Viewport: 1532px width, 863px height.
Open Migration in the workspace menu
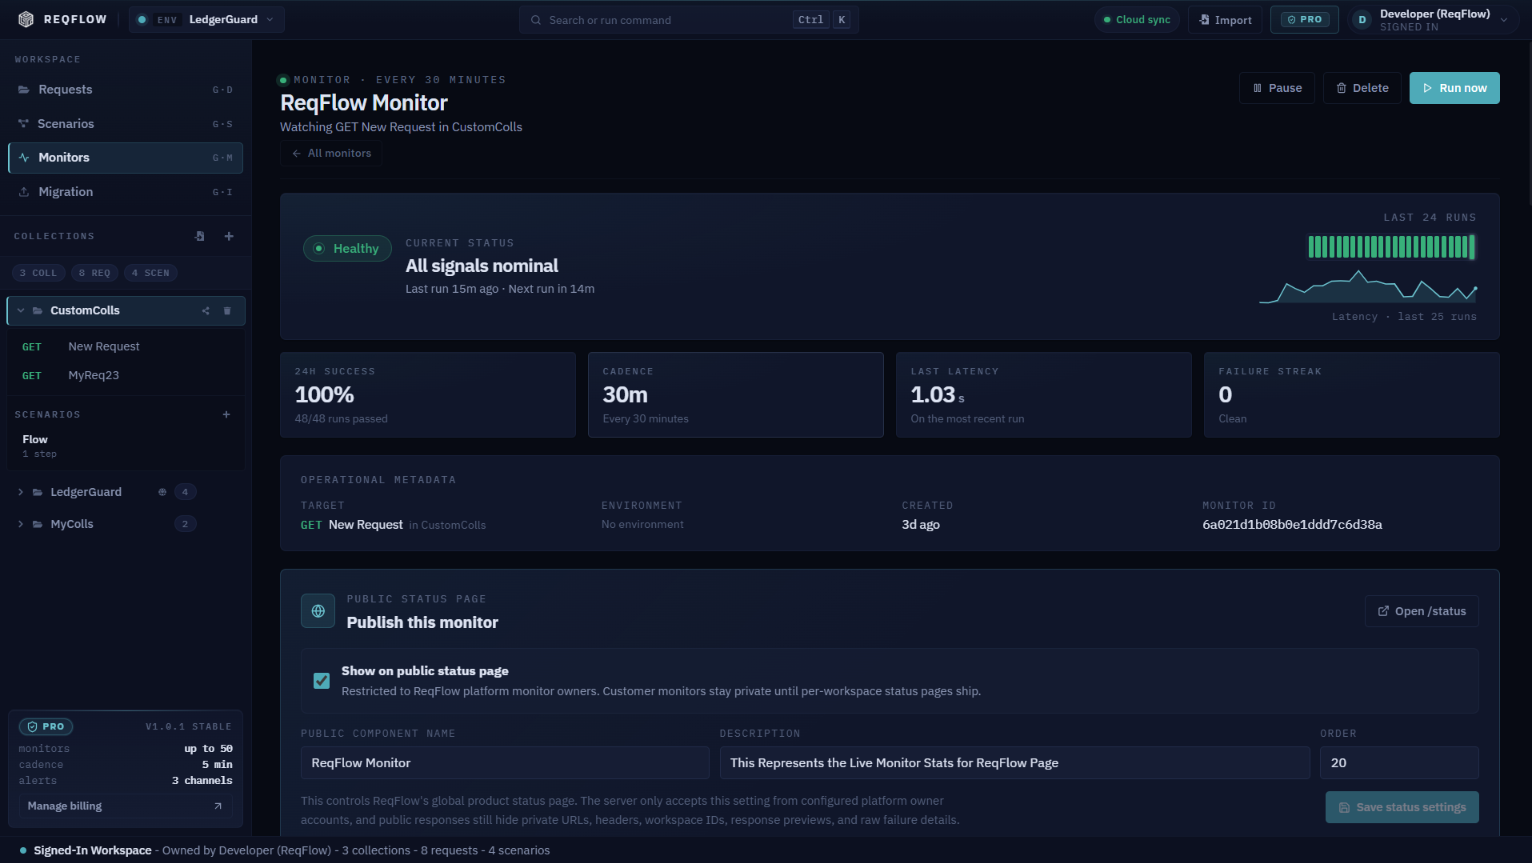(x=125, y=192)
